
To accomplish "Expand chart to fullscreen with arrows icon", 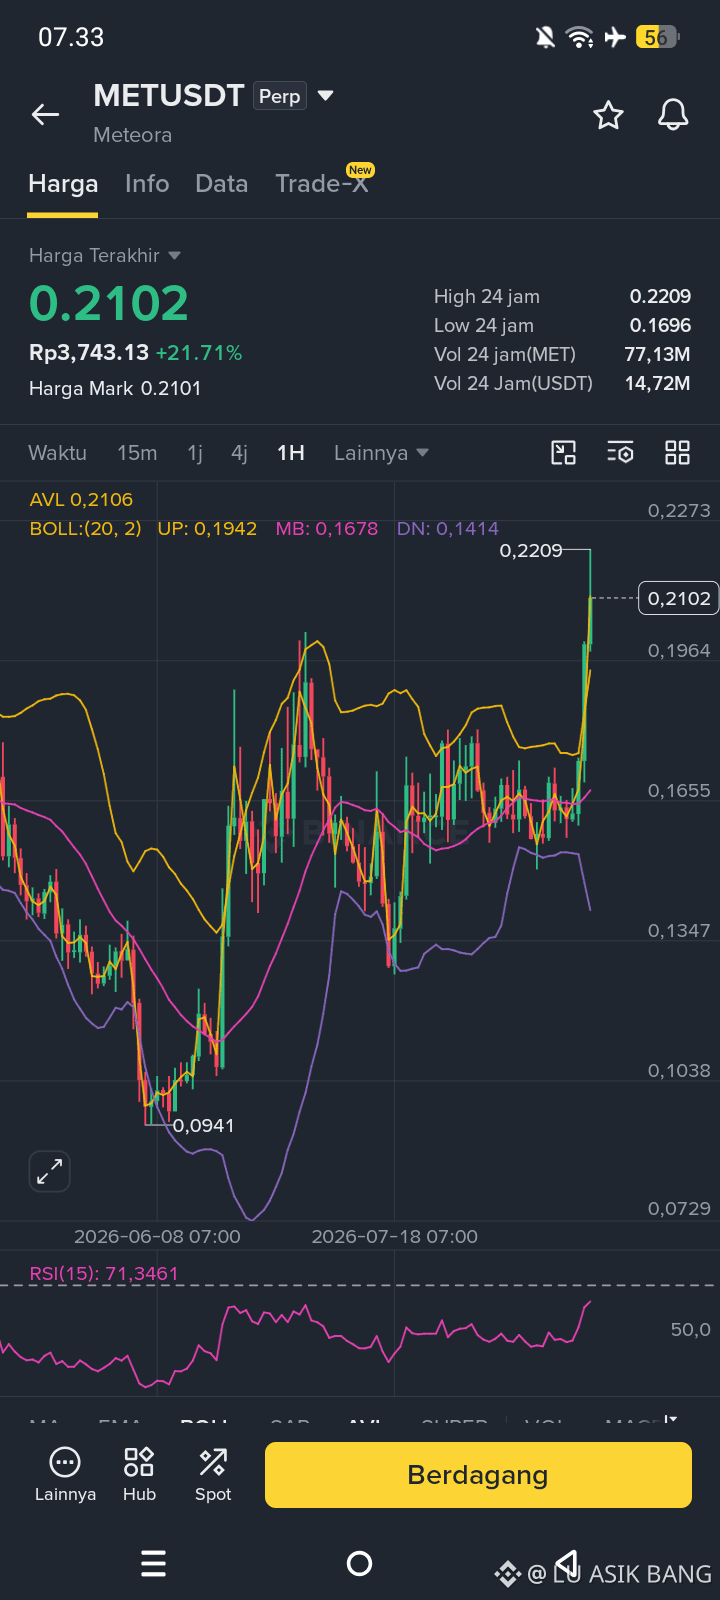I will click(x=50, y=1171).
